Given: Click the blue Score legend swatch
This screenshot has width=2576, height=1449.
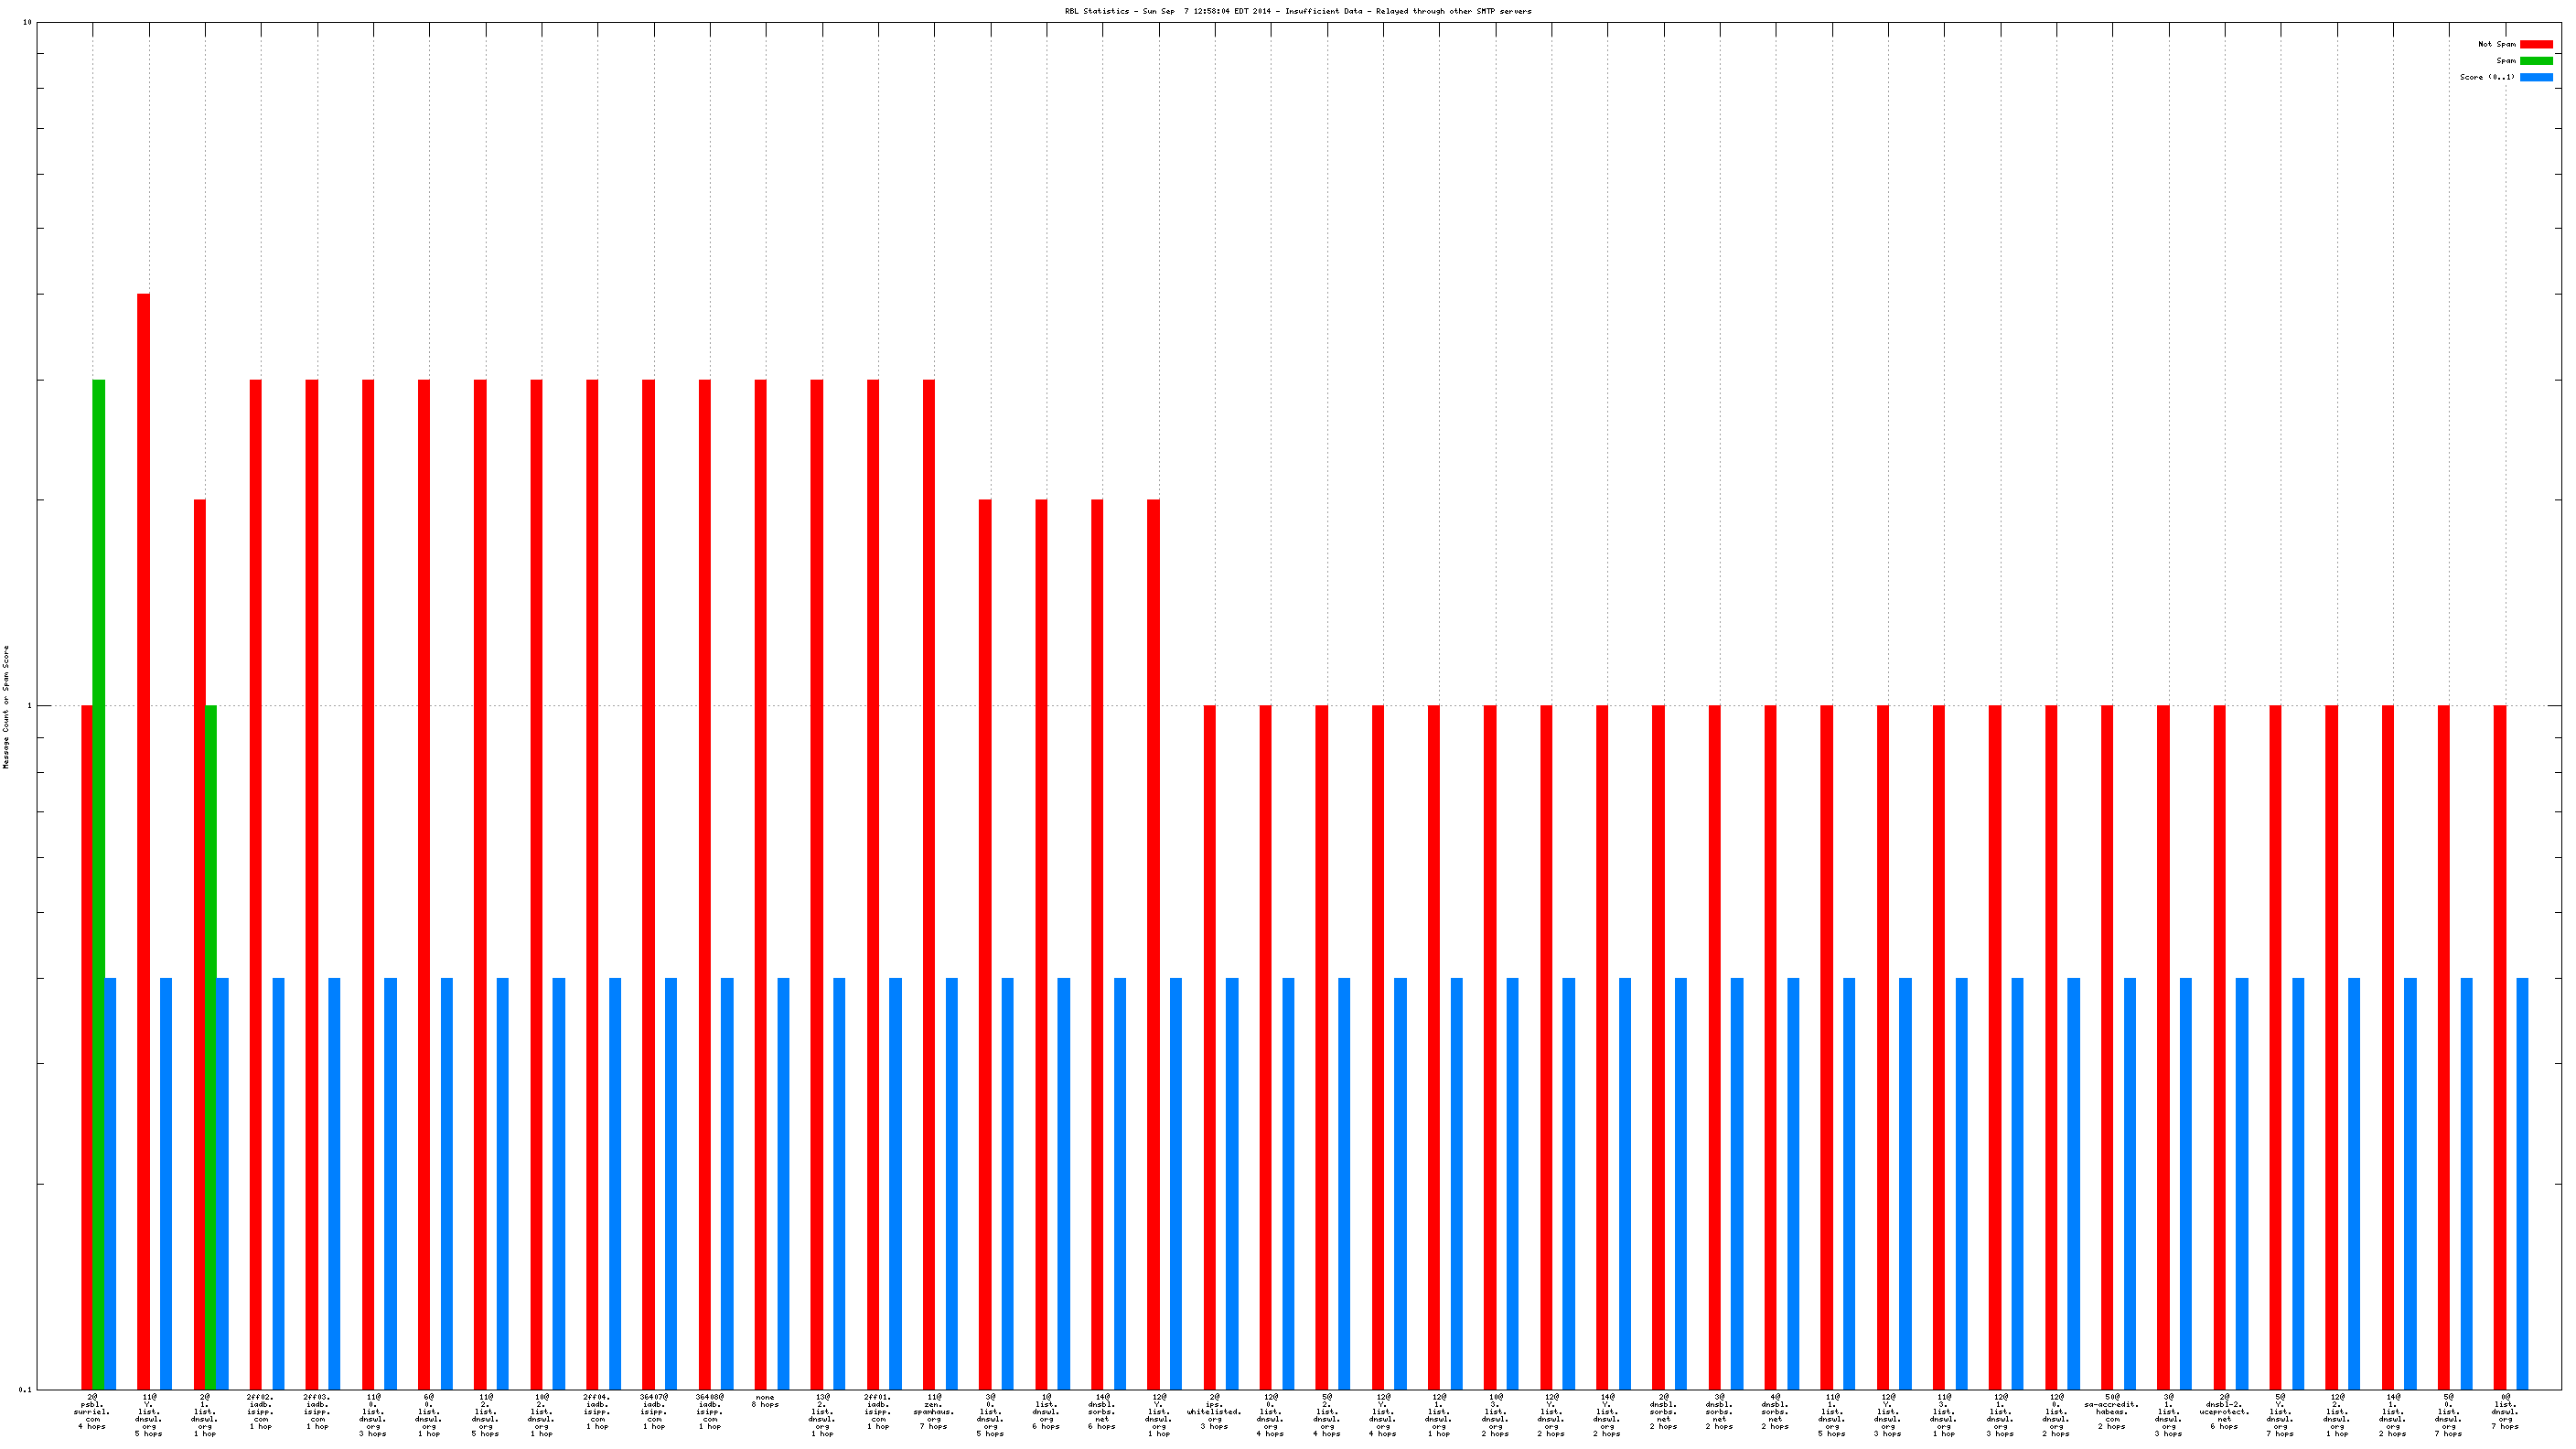Looking at the screenshot, I should point(2535,77).
